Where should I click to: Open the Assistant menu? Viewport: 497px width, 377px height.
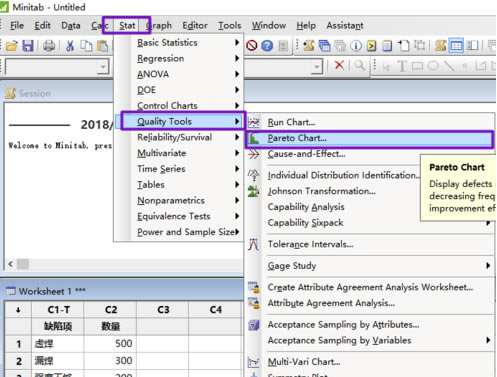[x=345, y=26]
